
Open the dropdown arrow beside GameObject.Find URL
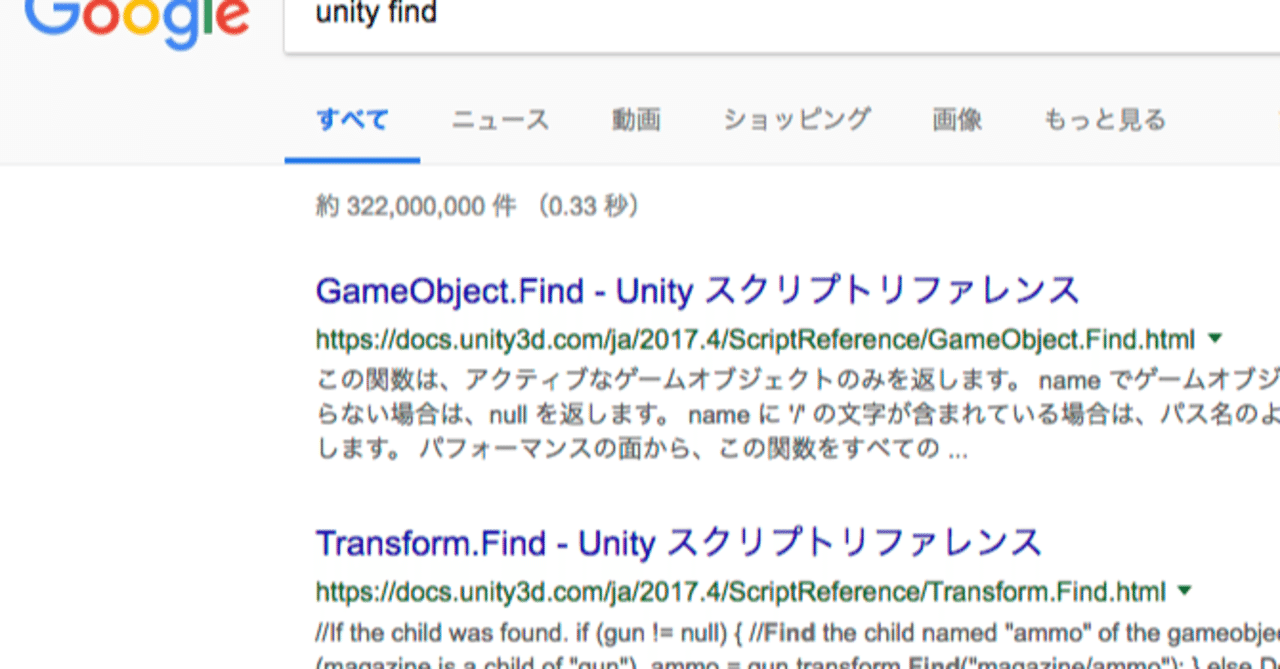pos(1213,338)
